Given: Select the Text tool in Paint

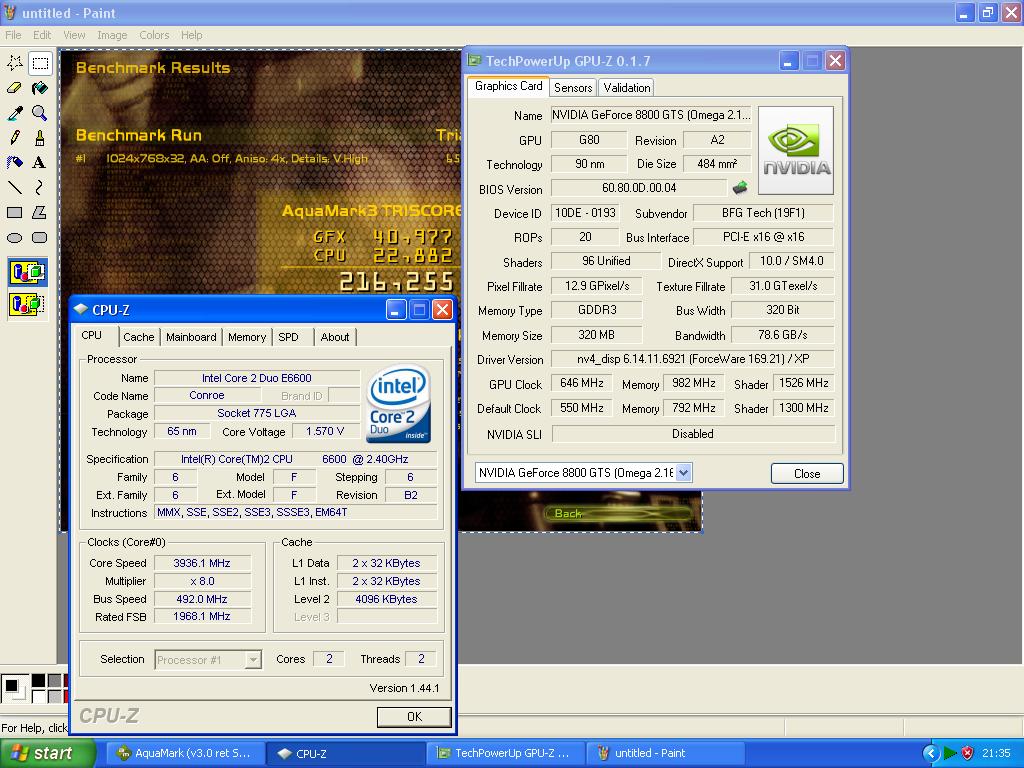Looking at the screenshot, I should [x=40, y=162].
